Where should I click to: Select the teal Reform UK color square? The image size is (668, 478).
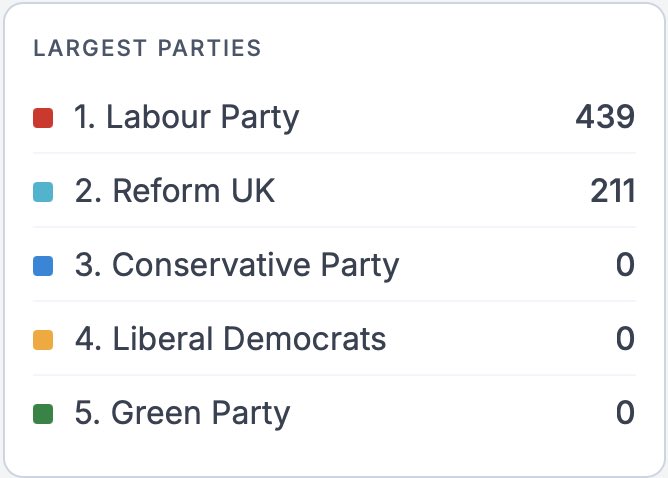tap(43, 192)
